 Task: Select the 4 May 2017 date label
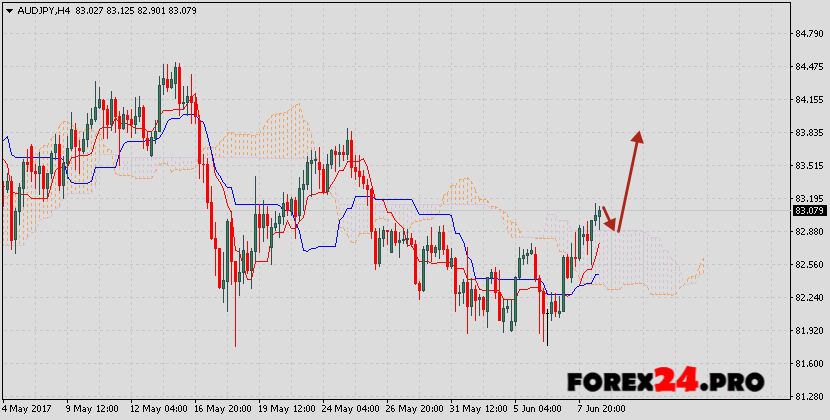28,409
